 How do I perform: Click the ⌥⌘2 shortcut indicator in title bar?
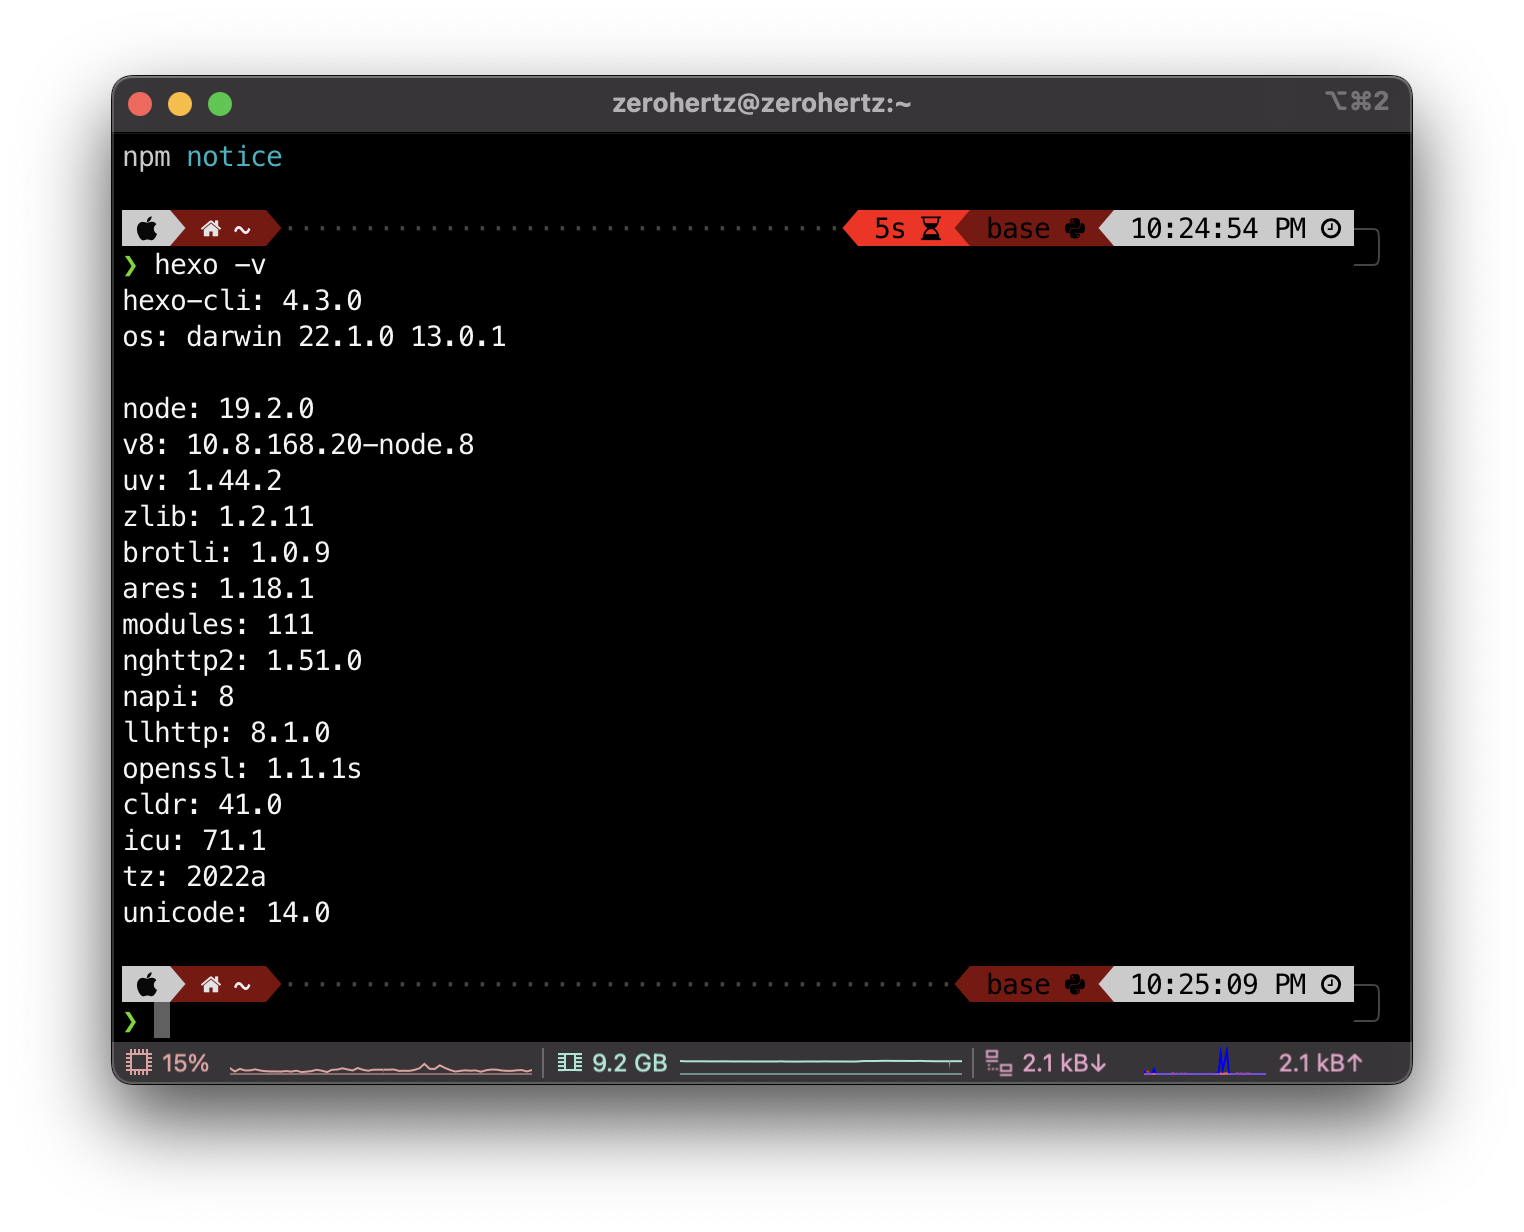coord(1357,101)
